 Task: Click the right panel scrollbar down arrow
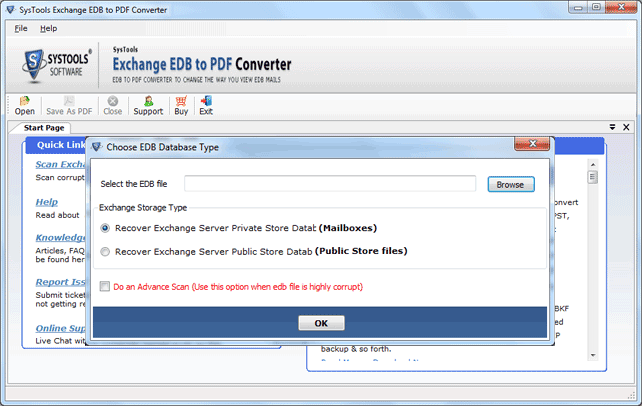(x=592, y=355)
